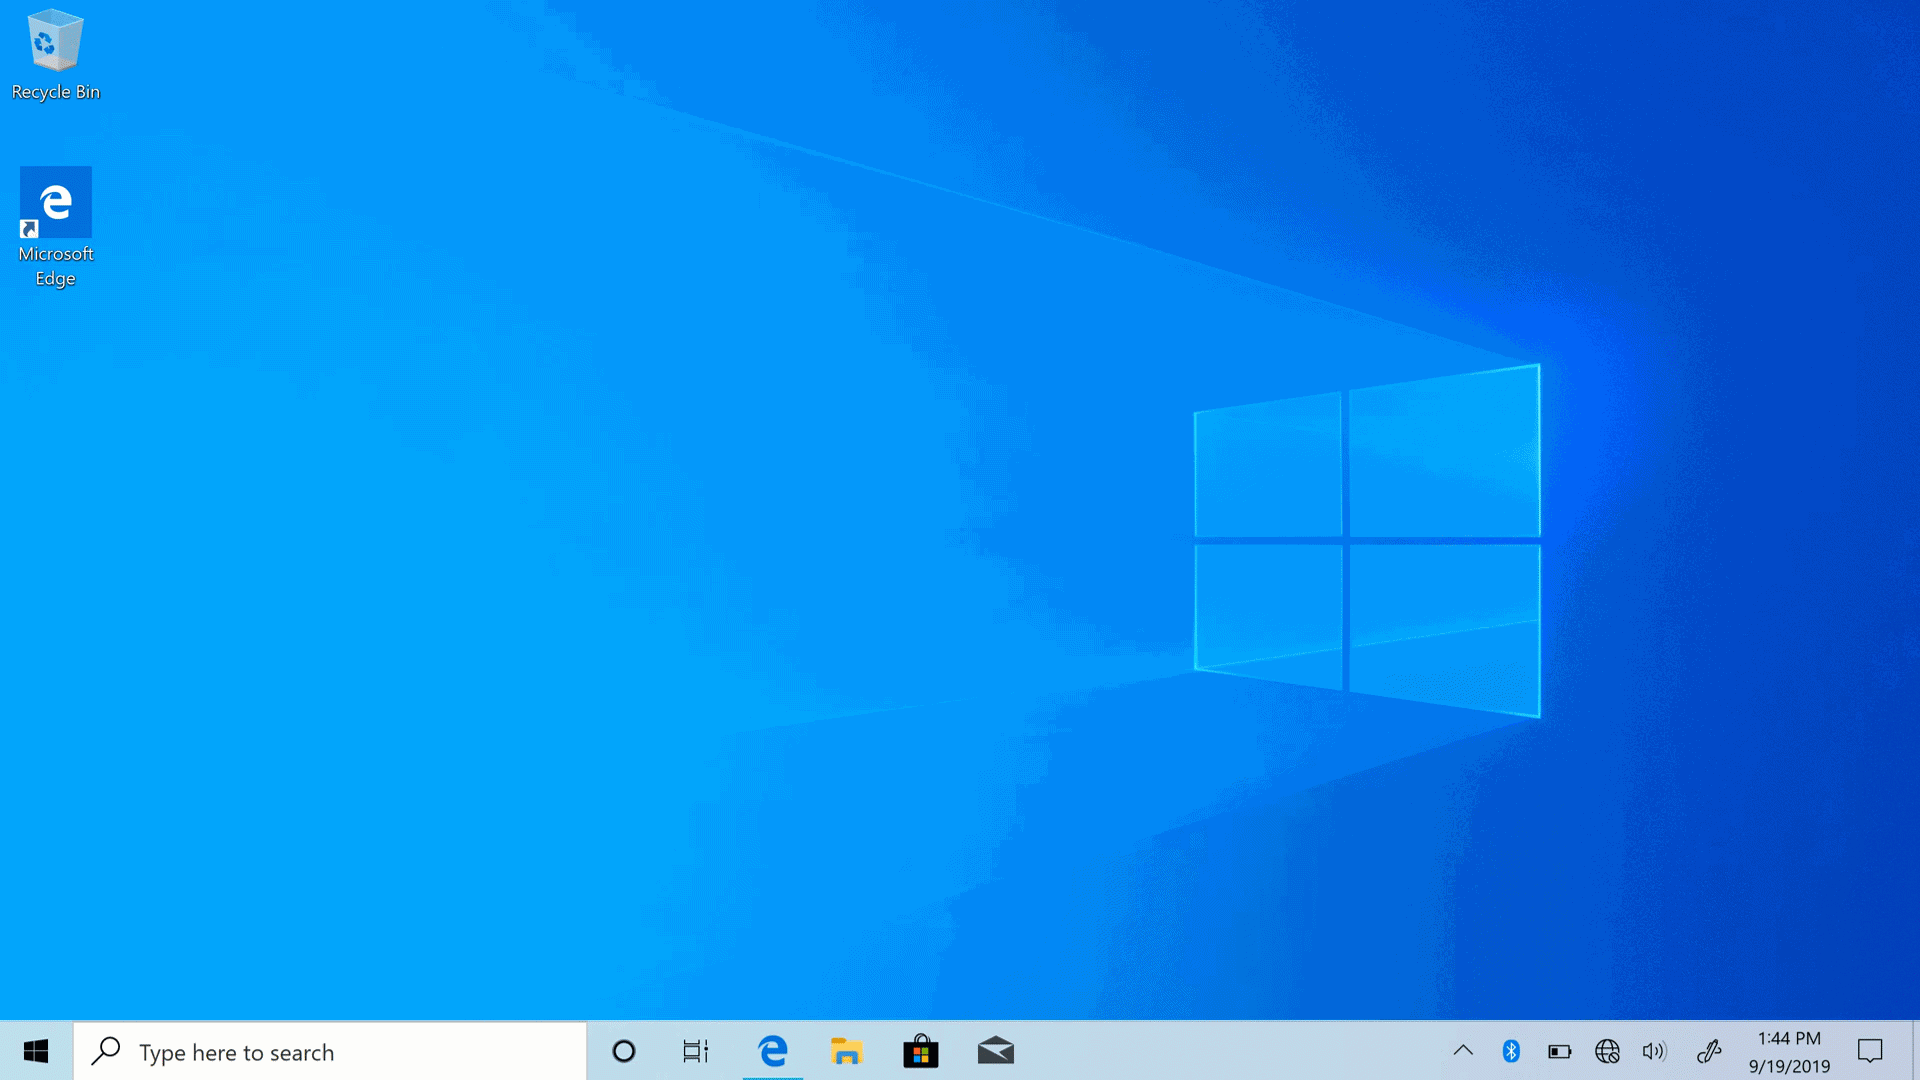Show hidden system tray icons
Viewport: 1920px width, 1080px height.
point(1463,1051)
